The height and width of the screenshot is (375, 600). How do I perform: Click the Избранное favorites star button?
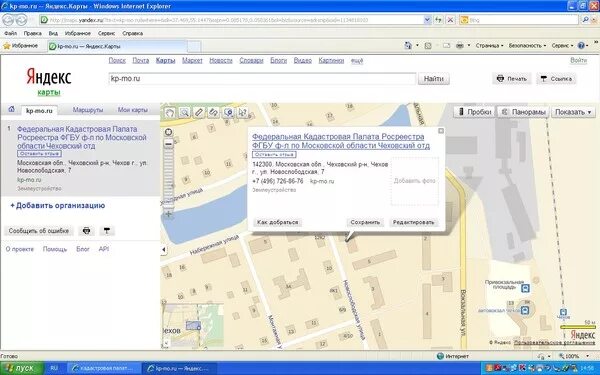[x=21, y=46]
